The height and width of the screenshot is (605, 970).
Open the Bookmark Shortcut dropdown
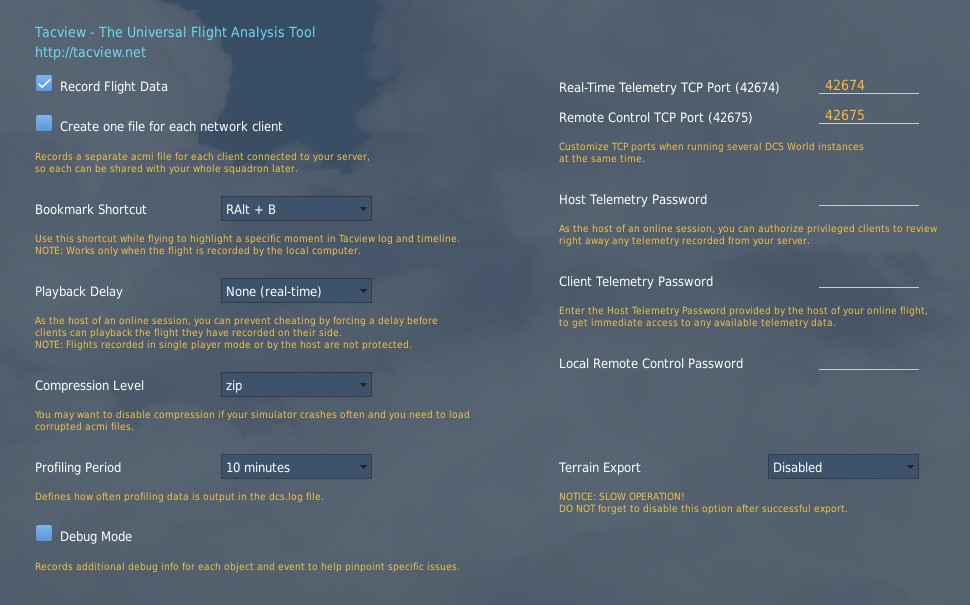pyautogui.click(x=296, y=209)
